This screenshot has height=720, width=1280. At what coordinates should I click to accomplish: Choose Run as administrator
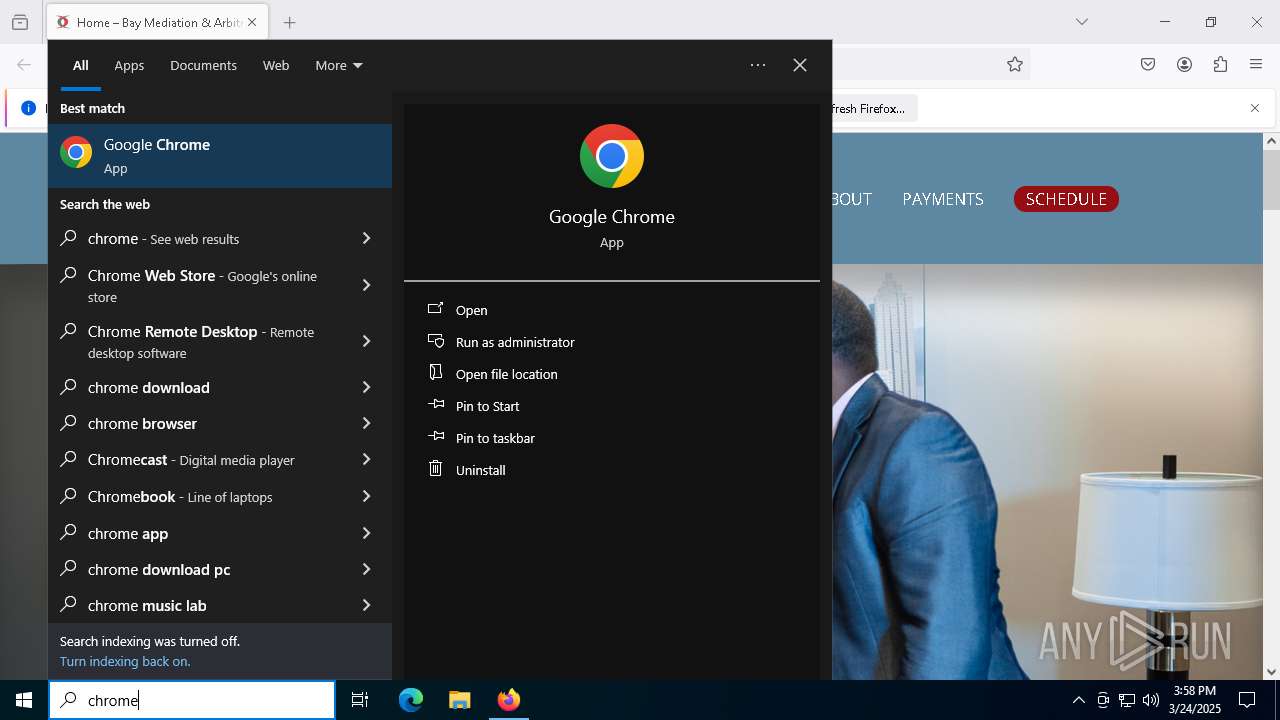(515, 342)
